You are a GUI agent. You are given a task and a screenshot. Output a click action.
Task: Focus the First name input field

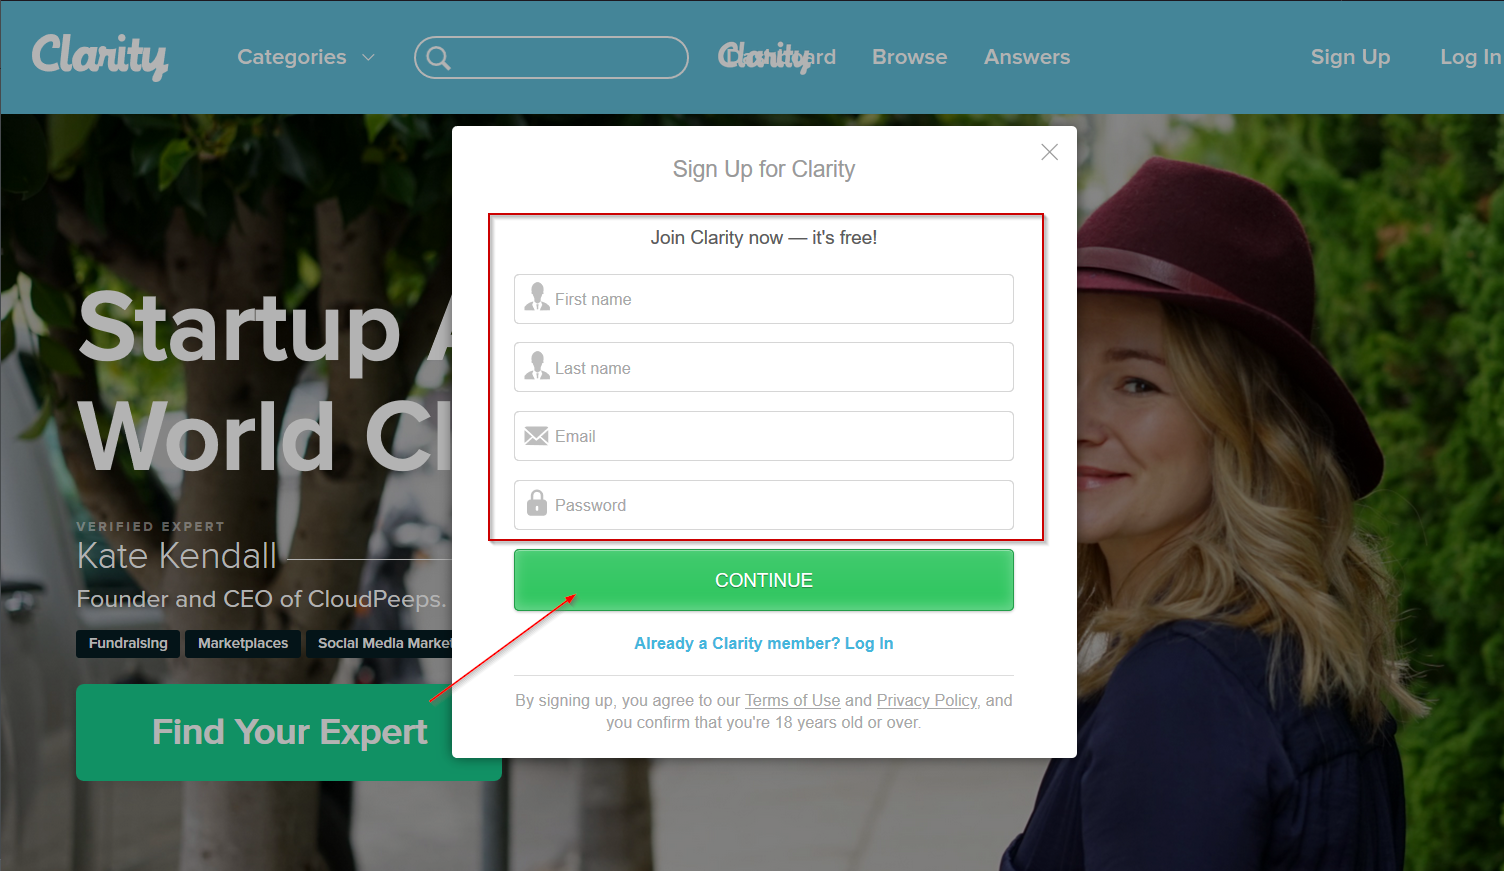[764, 299]
